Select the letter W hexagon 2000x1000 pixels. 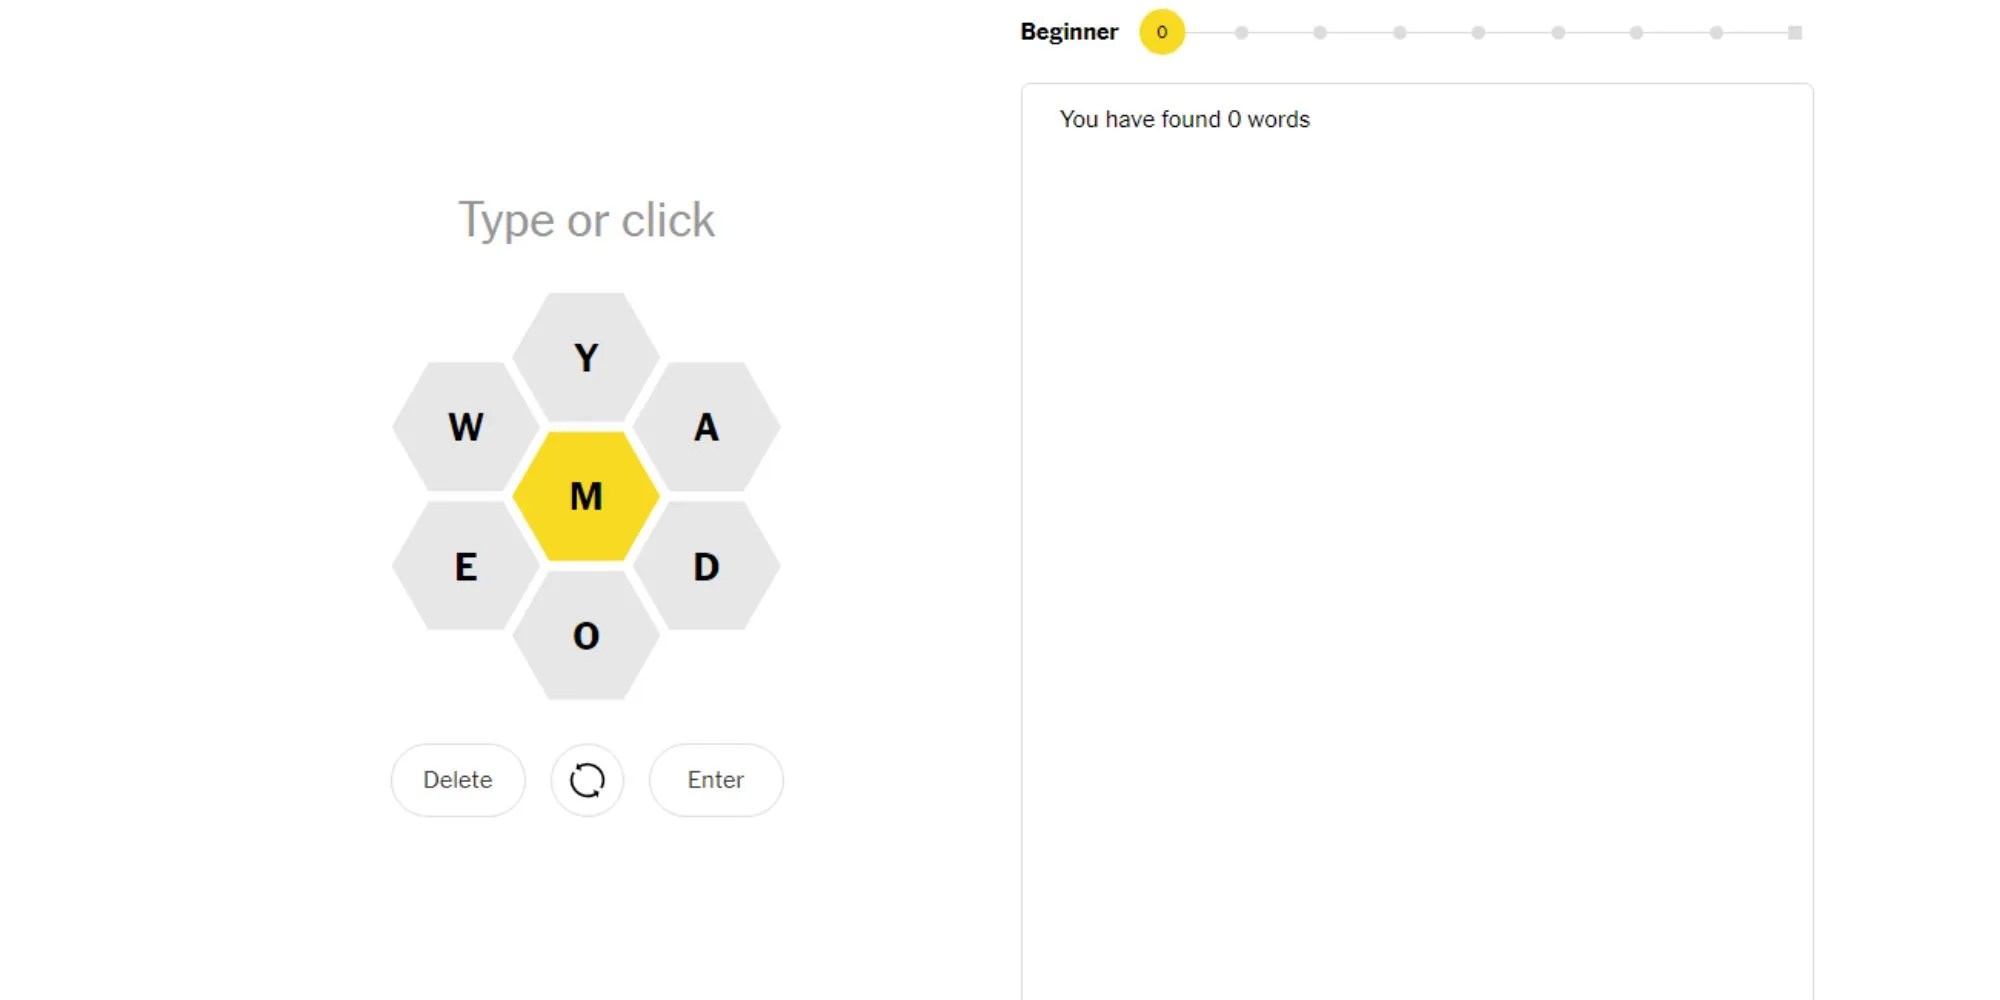(466, 427)
